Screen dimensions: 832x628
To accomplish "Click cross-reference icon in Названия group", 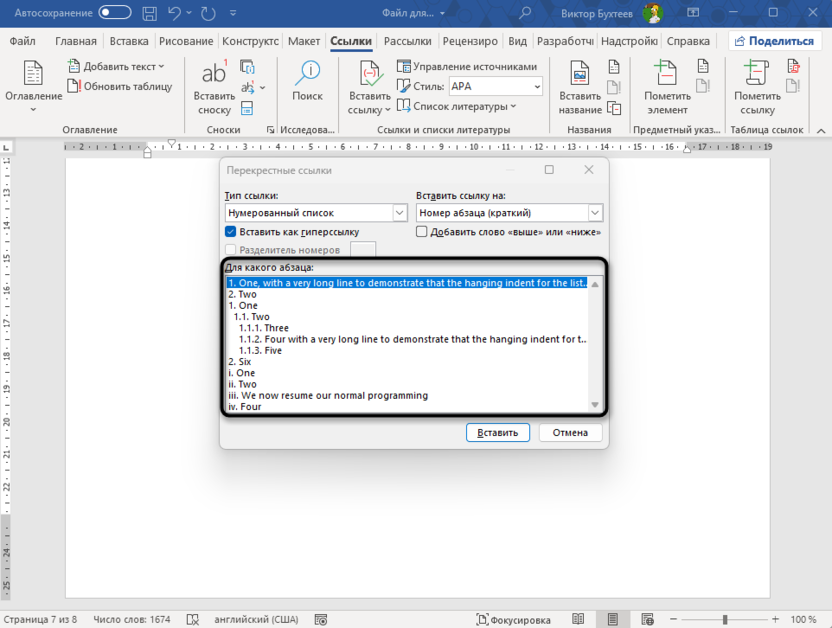I will click(614, 108).
